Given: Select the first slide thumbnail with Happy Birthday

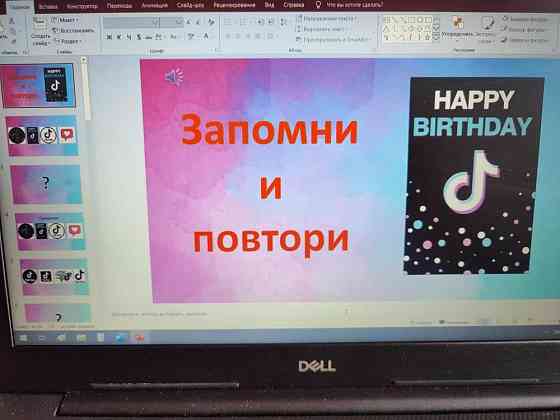Looking at the screenshot, I should (x=39, y=86).
